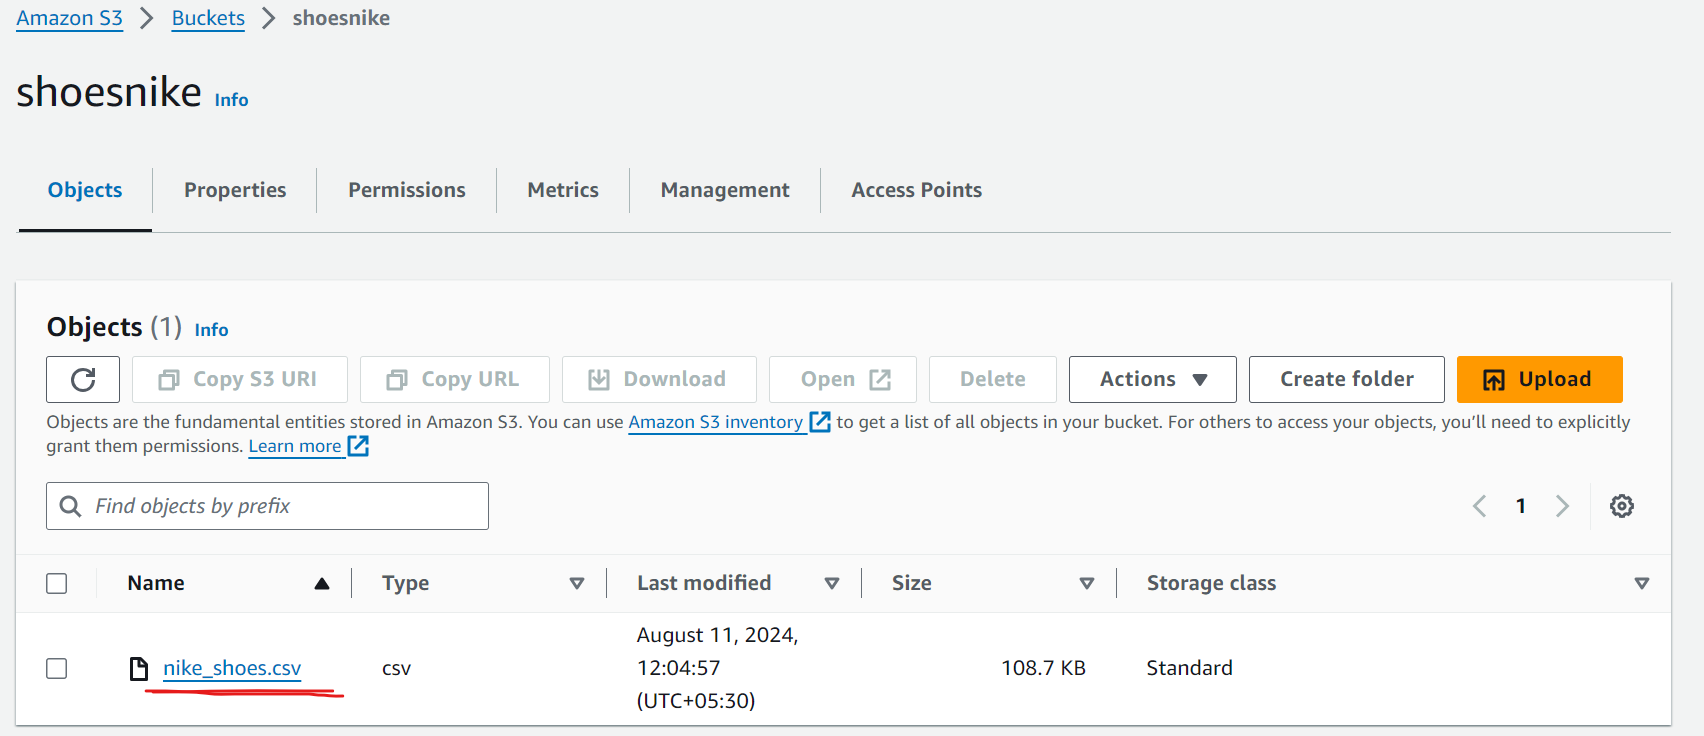Open the Access Points tab
This screenshot has width=1704, height=736.
tap(917, 190)
